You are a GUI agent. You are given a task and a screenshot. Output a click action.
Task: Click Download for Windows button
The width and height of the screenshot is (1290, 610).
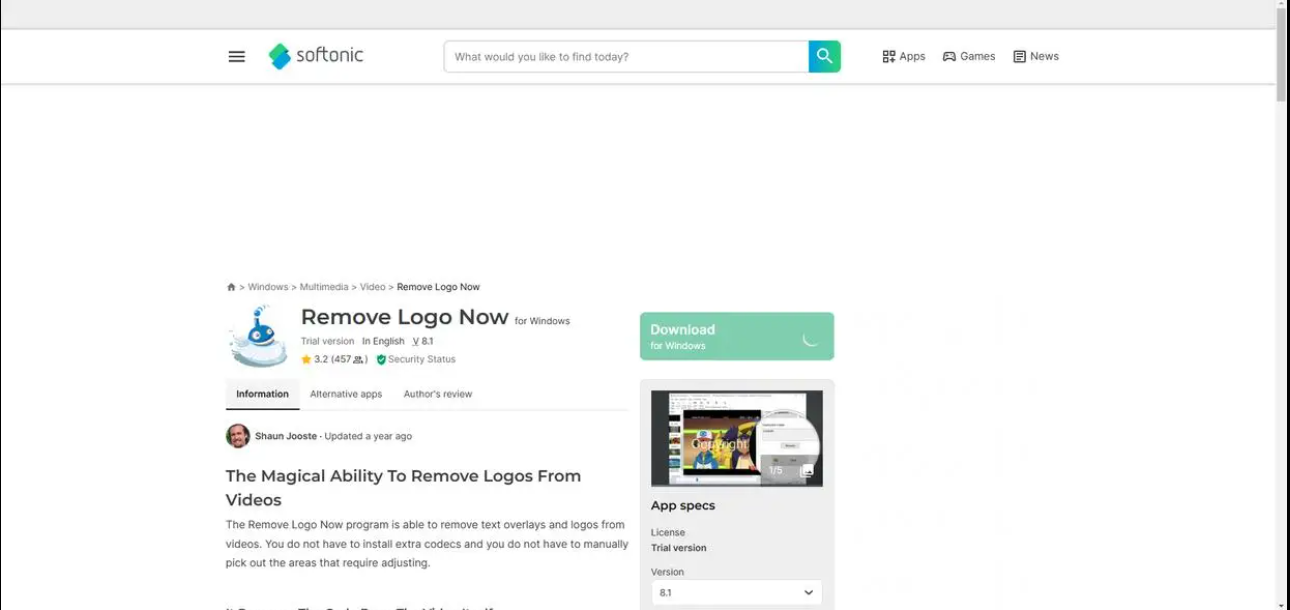pyautogui.click(x=736, y=336)
